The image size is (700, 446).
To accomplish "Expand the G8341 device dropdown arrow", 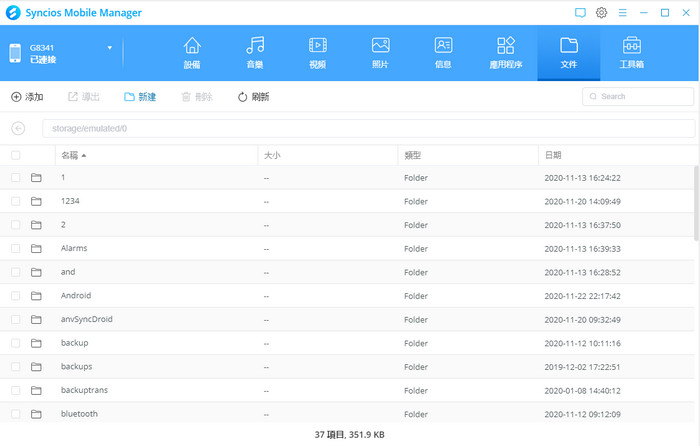I will tap(109, 48).
